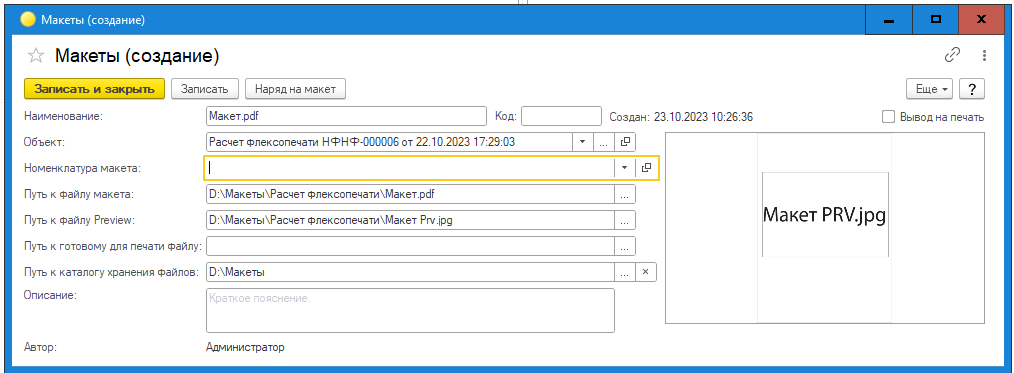Screen dimensions: 1014x373
Task: Click the help question mark button
Action: pyautogui.click(x=972, y=89)
